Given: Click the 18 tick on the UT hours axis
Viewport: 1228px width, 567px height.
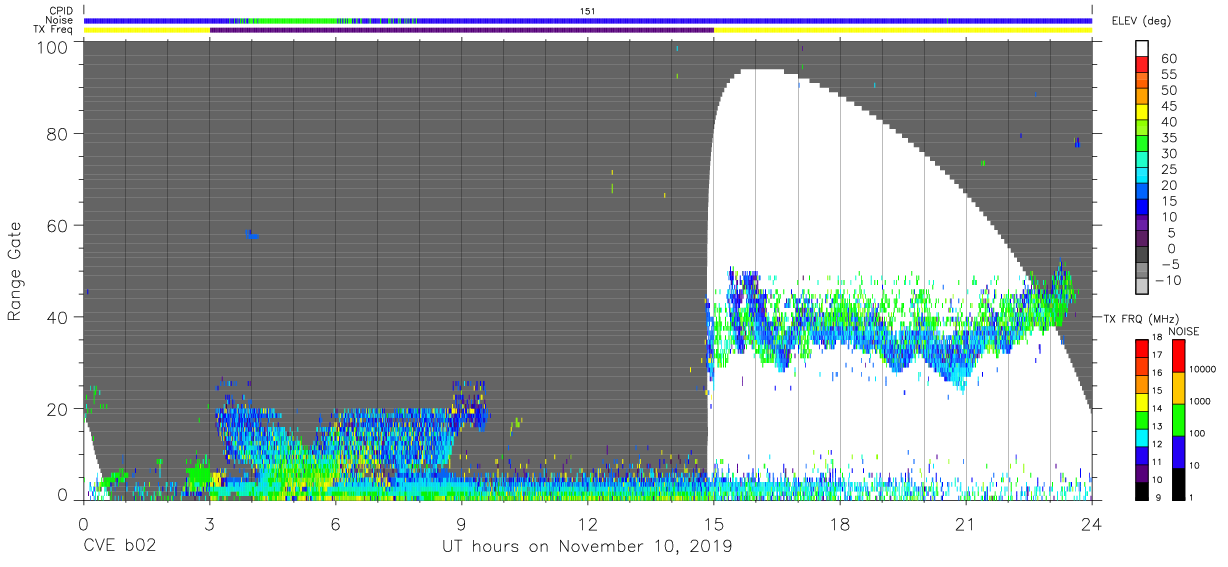Looking at the screenshot, I should click(839, 523).
